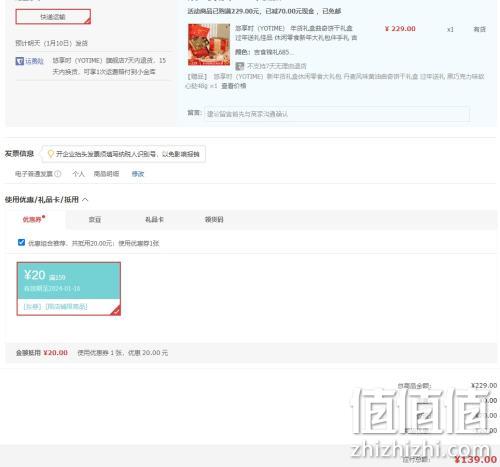
Task: Click the product title link
Action: tap(296, 33)
